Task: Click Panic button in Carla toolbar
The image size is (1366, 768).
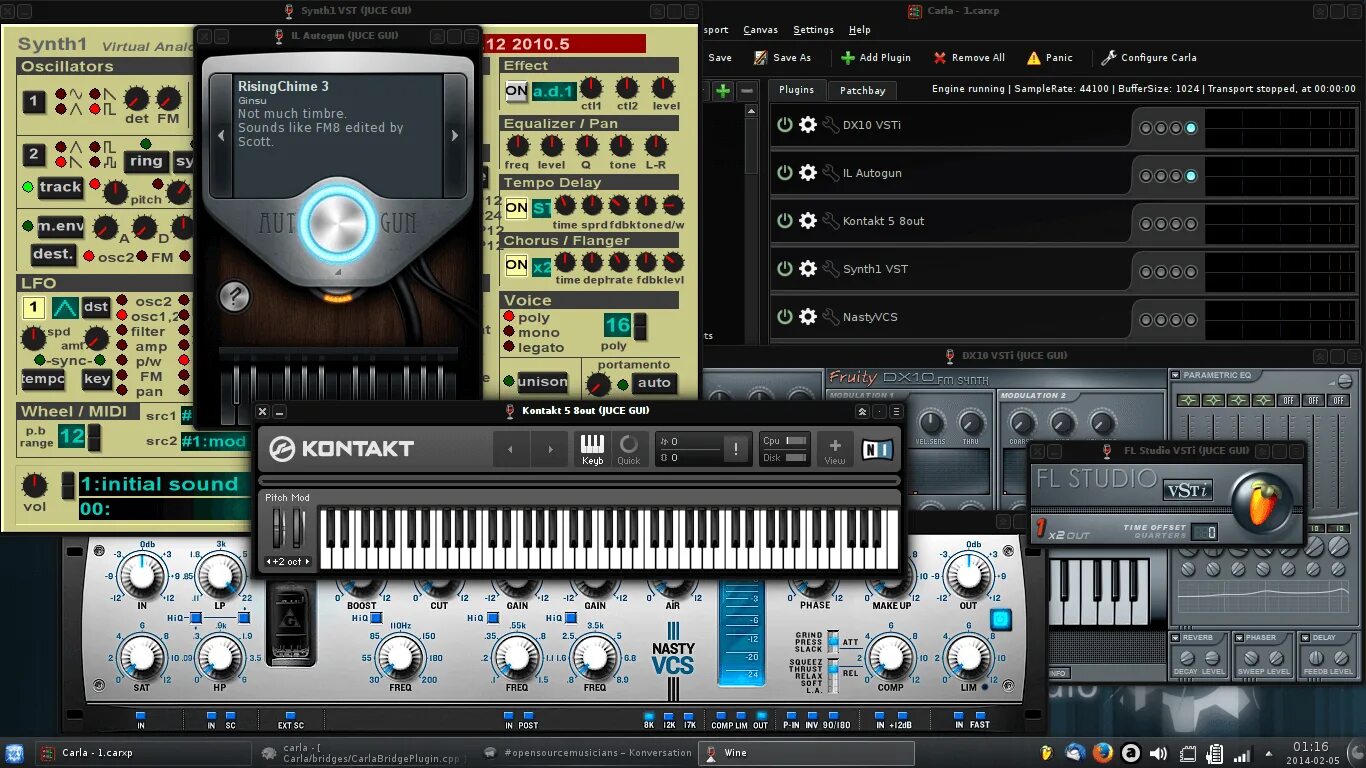Action: [1050, 58]
